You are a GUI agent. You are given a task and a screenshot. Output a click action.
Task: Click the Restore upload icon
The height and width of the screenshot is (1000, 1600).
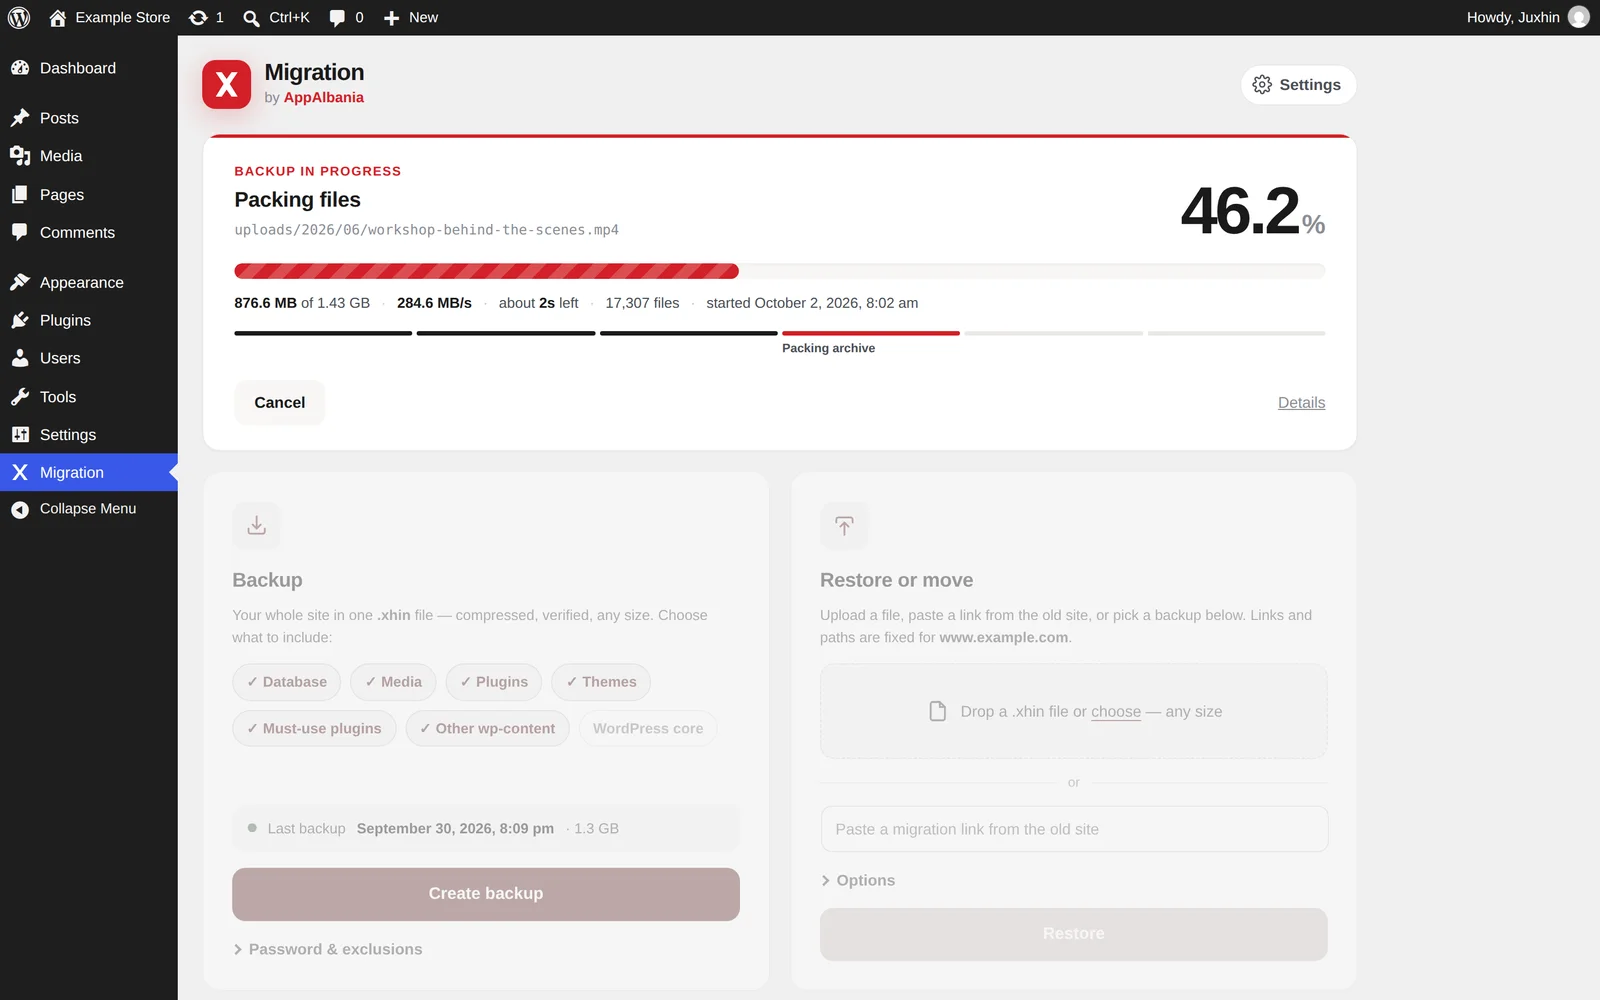click(844, 525)
